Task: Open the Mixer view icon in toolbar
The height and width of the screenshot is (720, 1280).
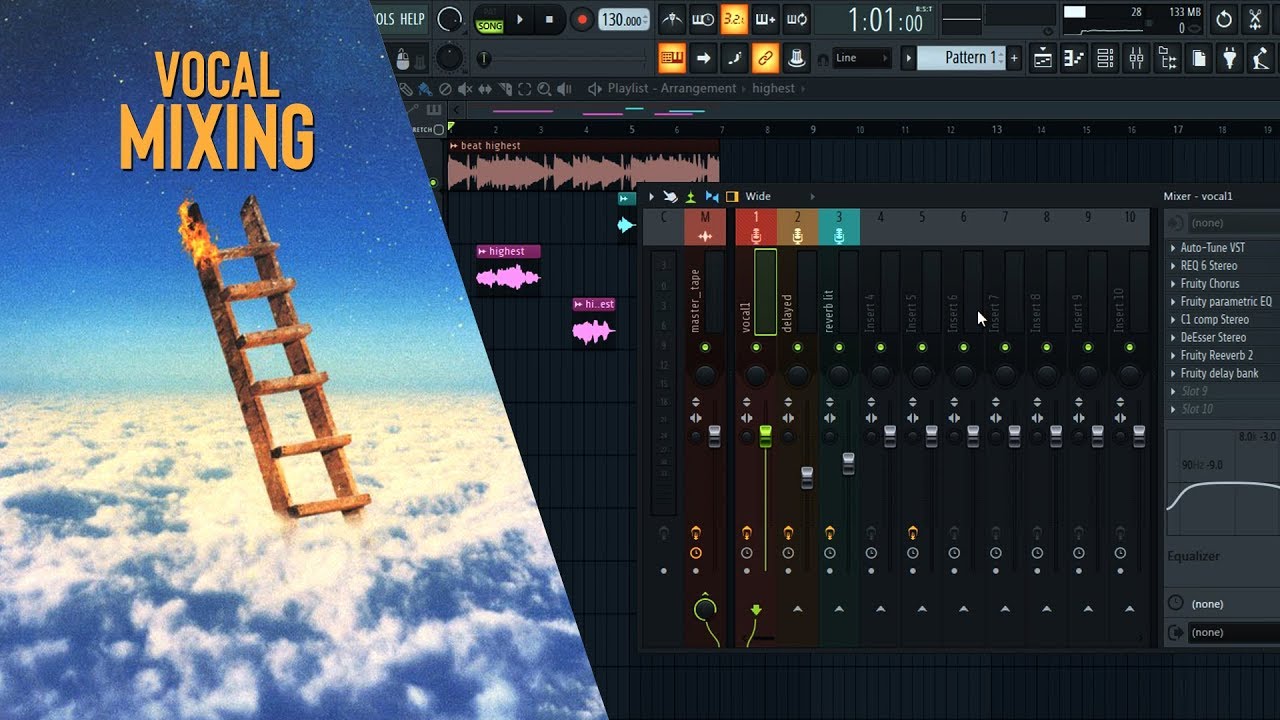Action: pos(1136,58)
